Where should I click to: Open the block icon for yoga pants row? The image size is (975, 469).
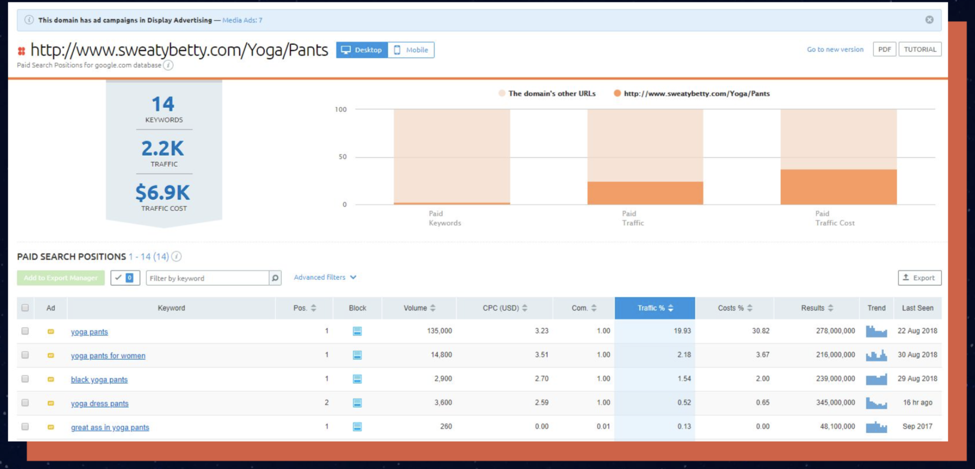point(357,332)
